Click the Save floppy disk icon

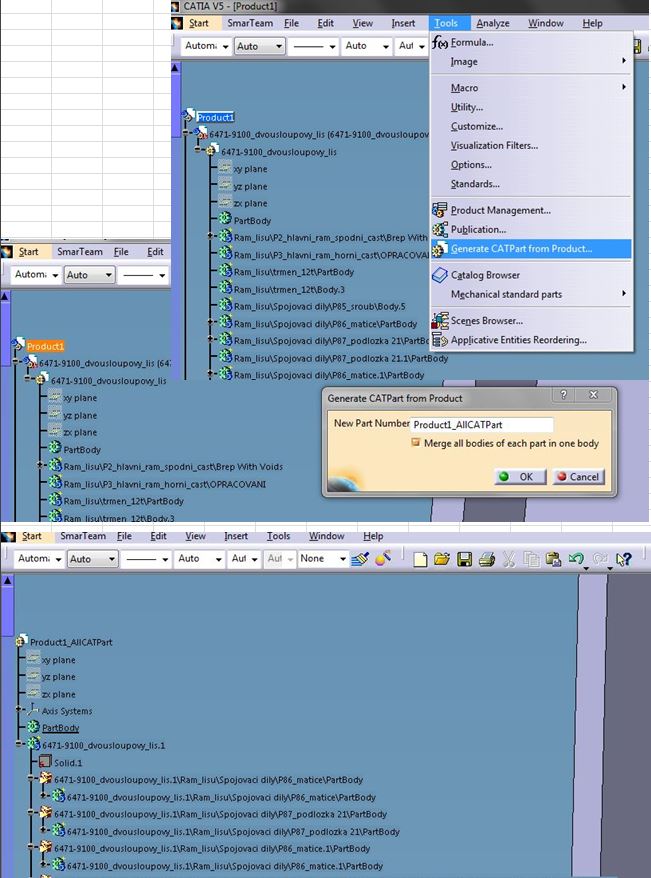click(464, 560)
